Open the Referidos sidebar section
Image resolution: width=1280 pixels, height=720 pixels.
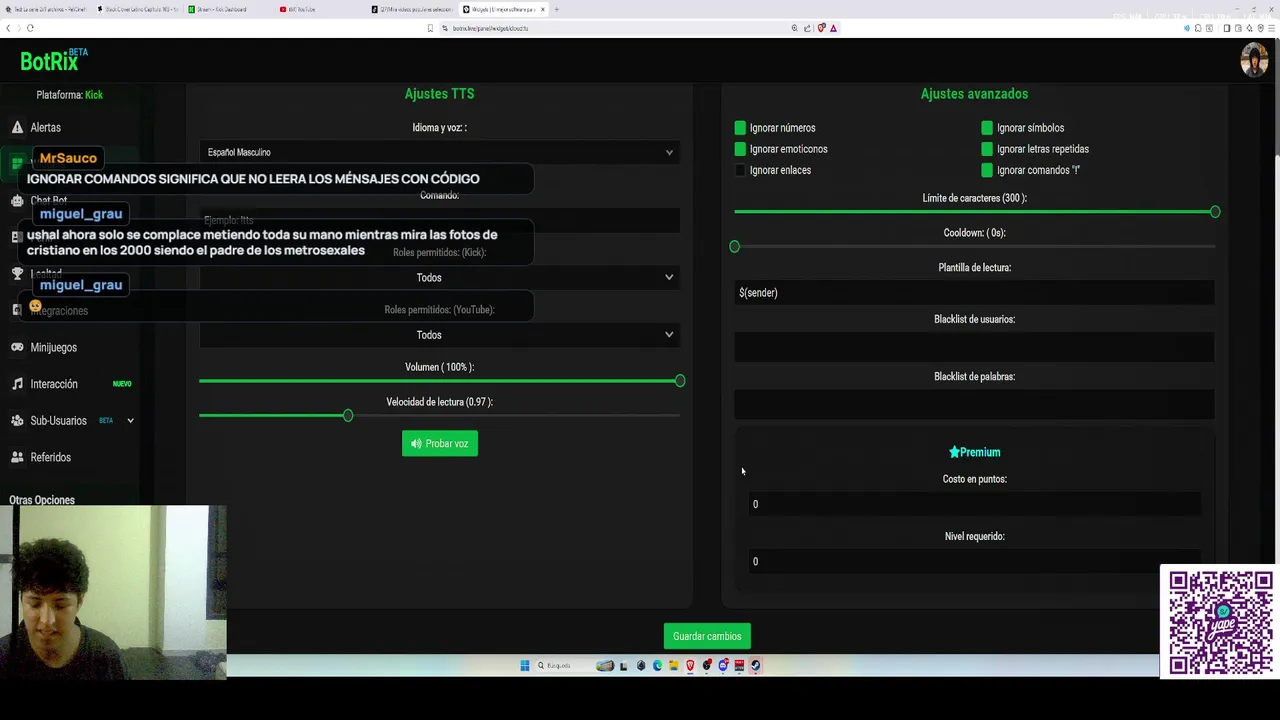[x=50, y=458]
